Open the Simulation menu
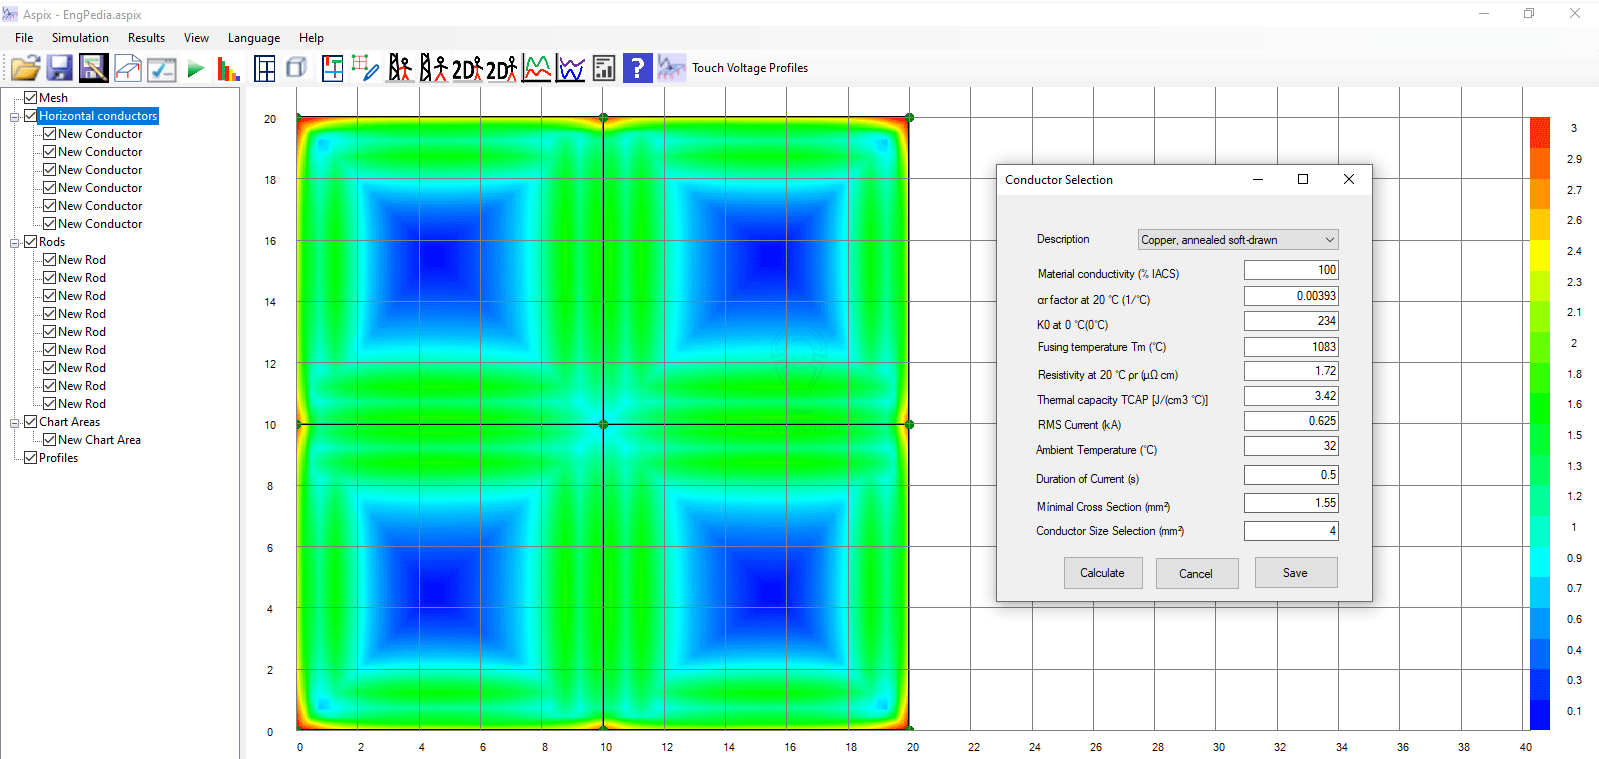This screenshot has width=1599, height=759. [x=80, y=38]
